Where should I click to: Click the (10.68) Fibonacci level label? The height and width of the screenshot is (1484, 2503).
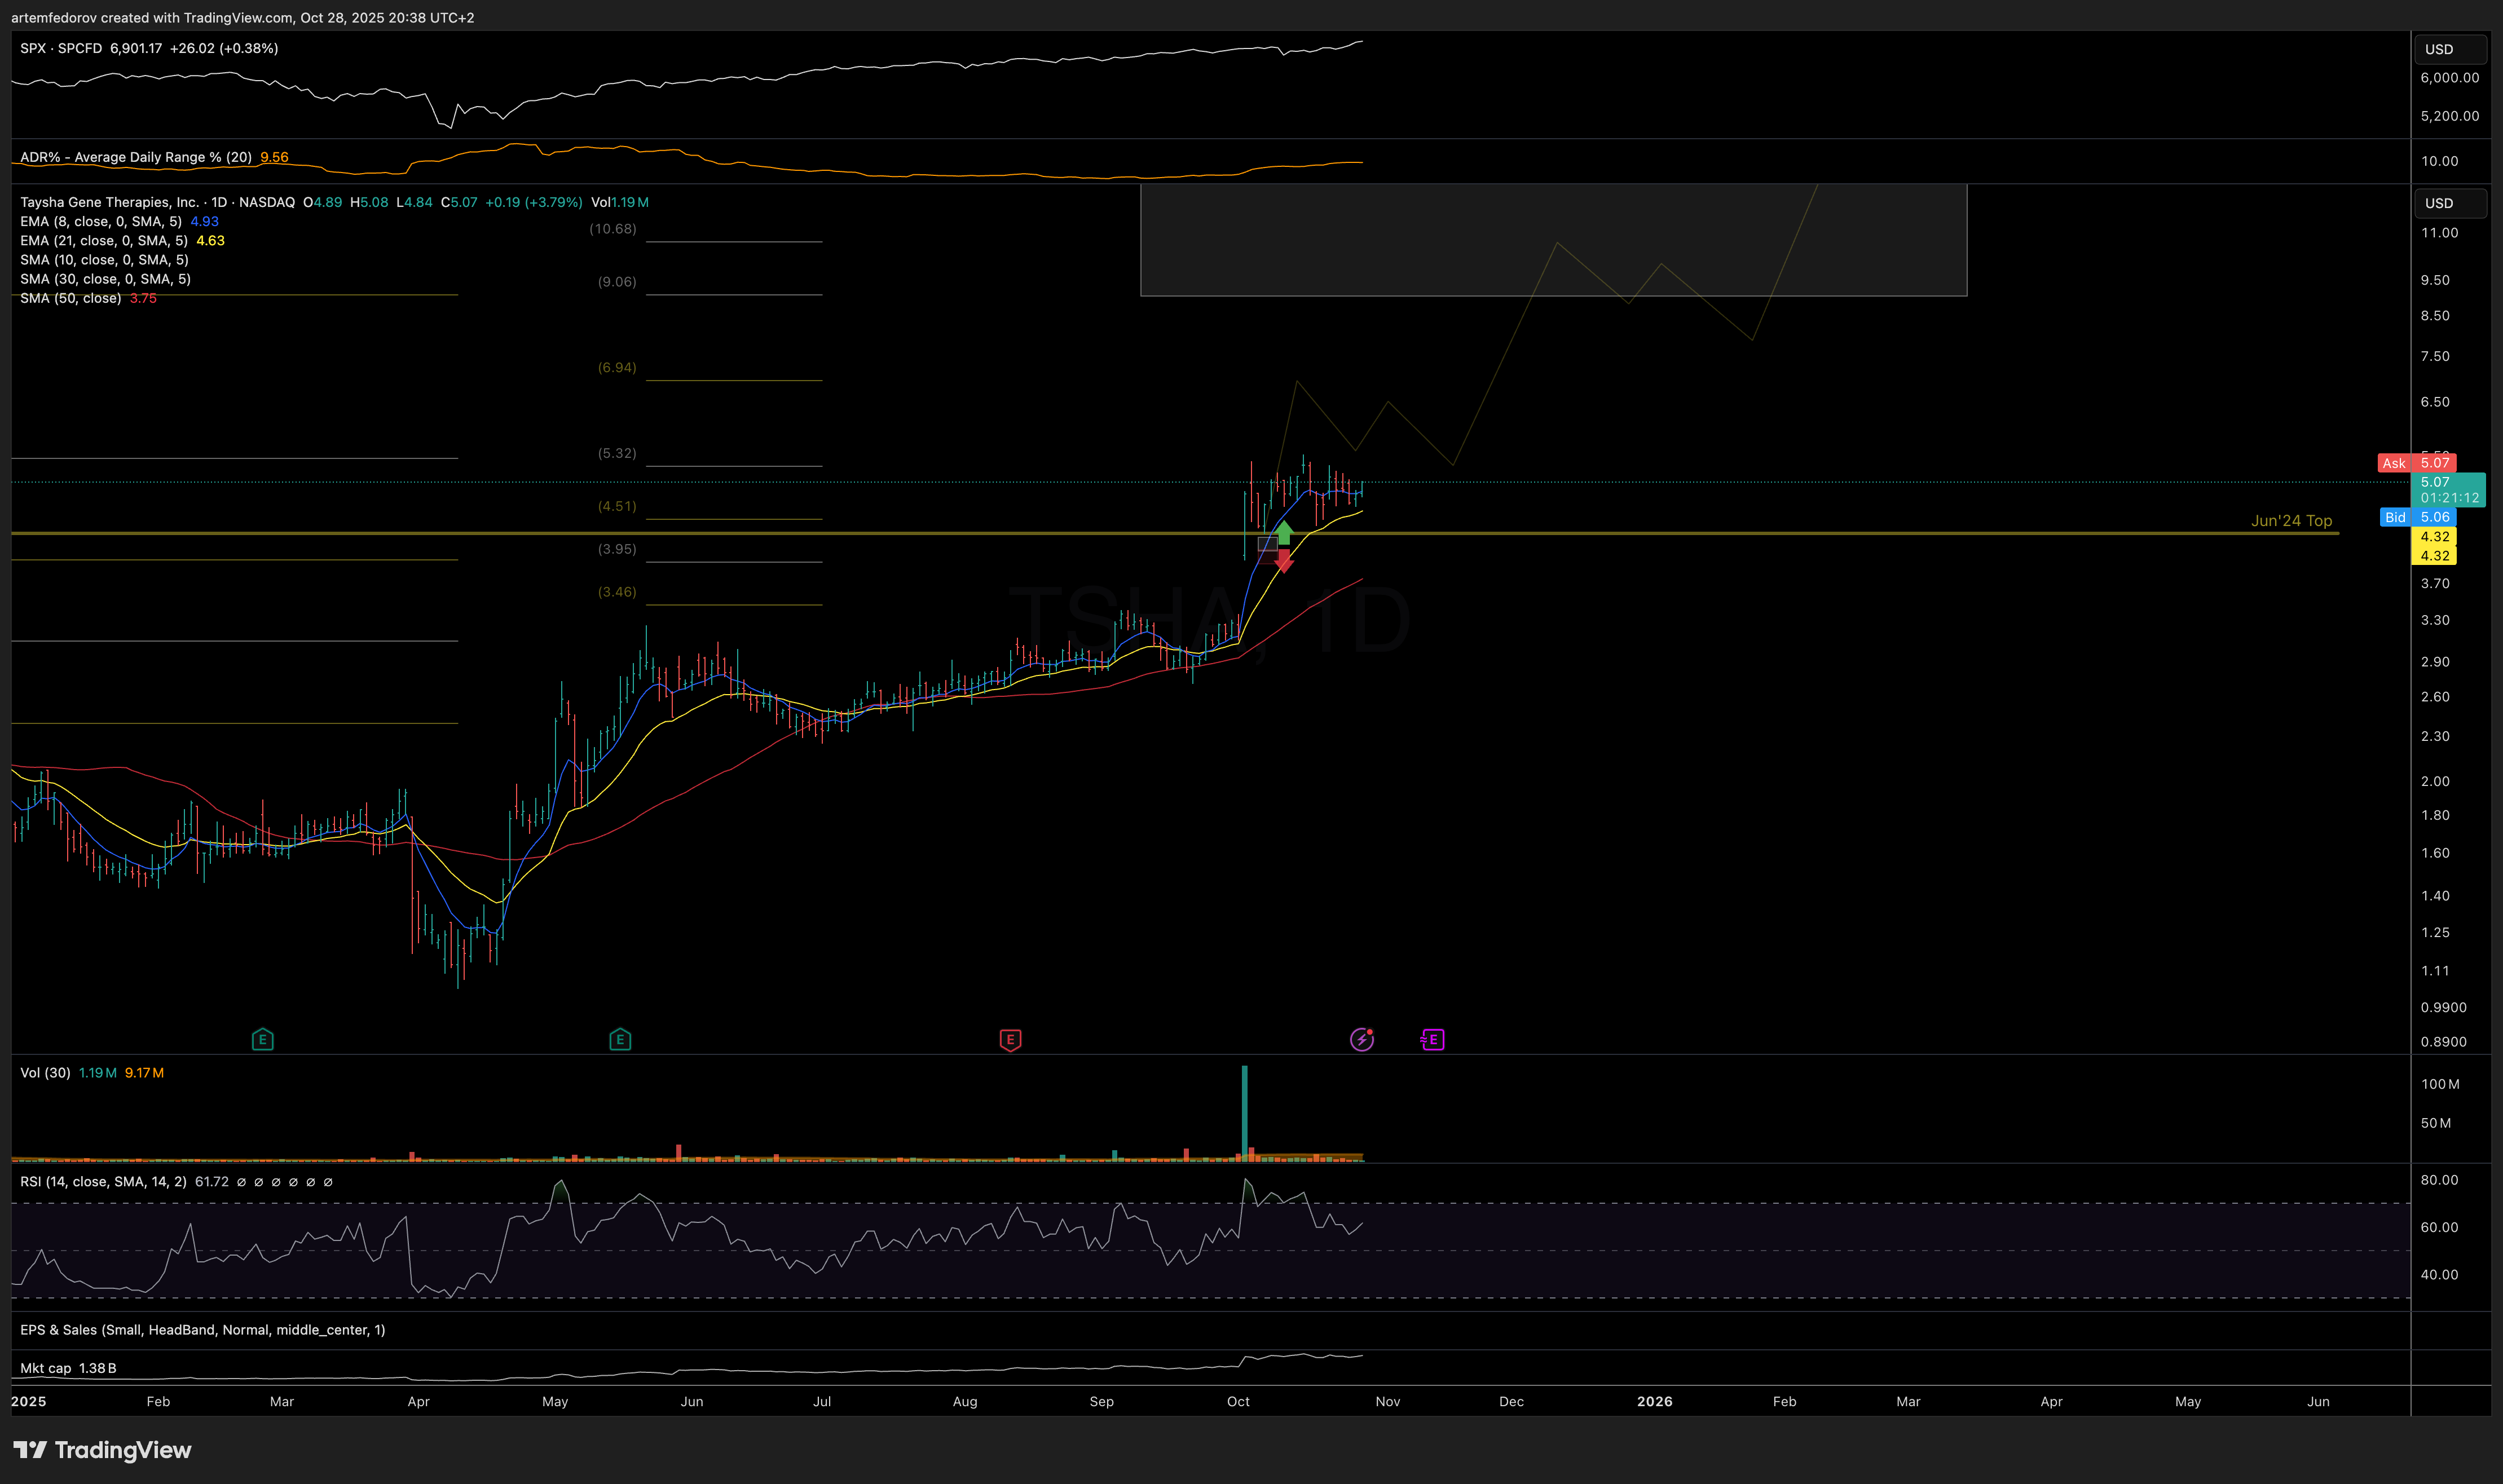pos(613,229)
